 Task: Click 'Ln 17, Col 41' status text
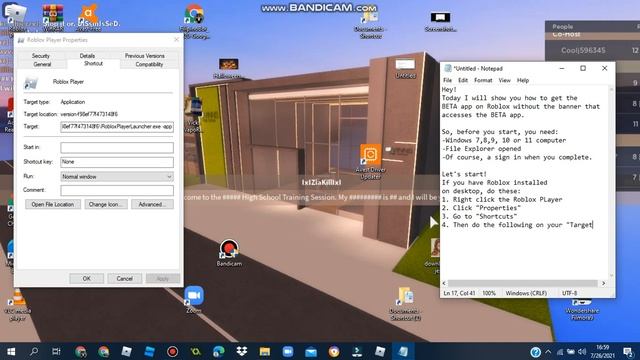click(459, 293)
